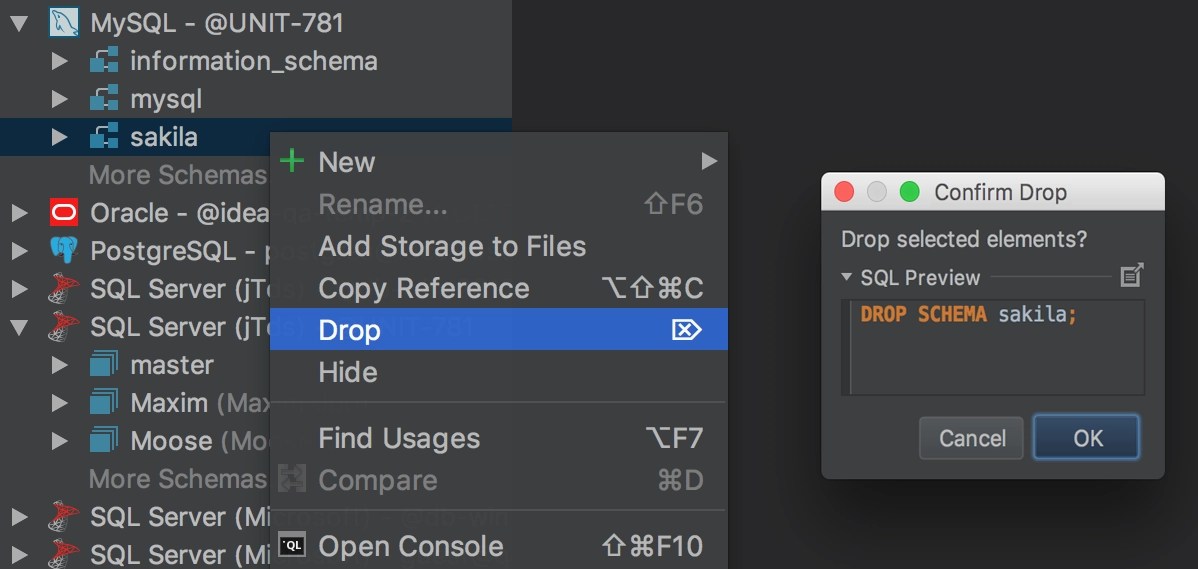Screen dimensions: 1198x569
Task: Collapse the MySQL @UNIT-781 tree node
Action: tap(19, 23)
